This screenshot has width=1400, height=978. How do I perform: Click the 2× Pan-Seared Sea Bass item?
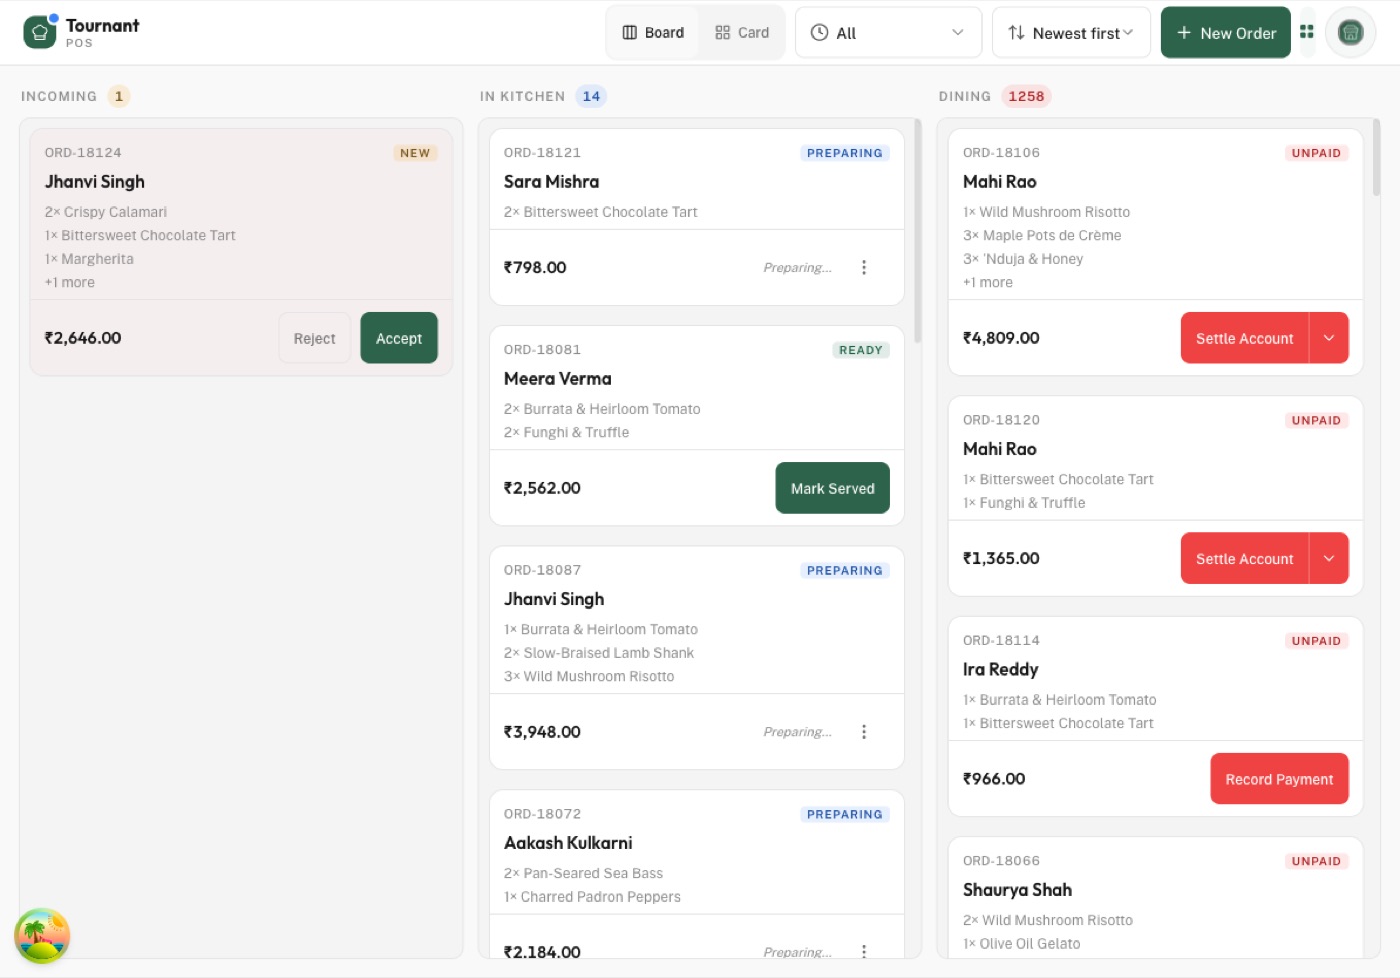[x=583, y=873]
